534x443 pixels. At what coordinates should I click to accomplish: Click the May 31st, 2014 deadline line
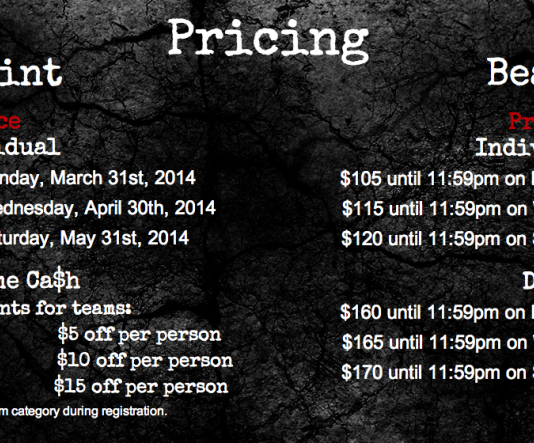[x=94, y=238]
